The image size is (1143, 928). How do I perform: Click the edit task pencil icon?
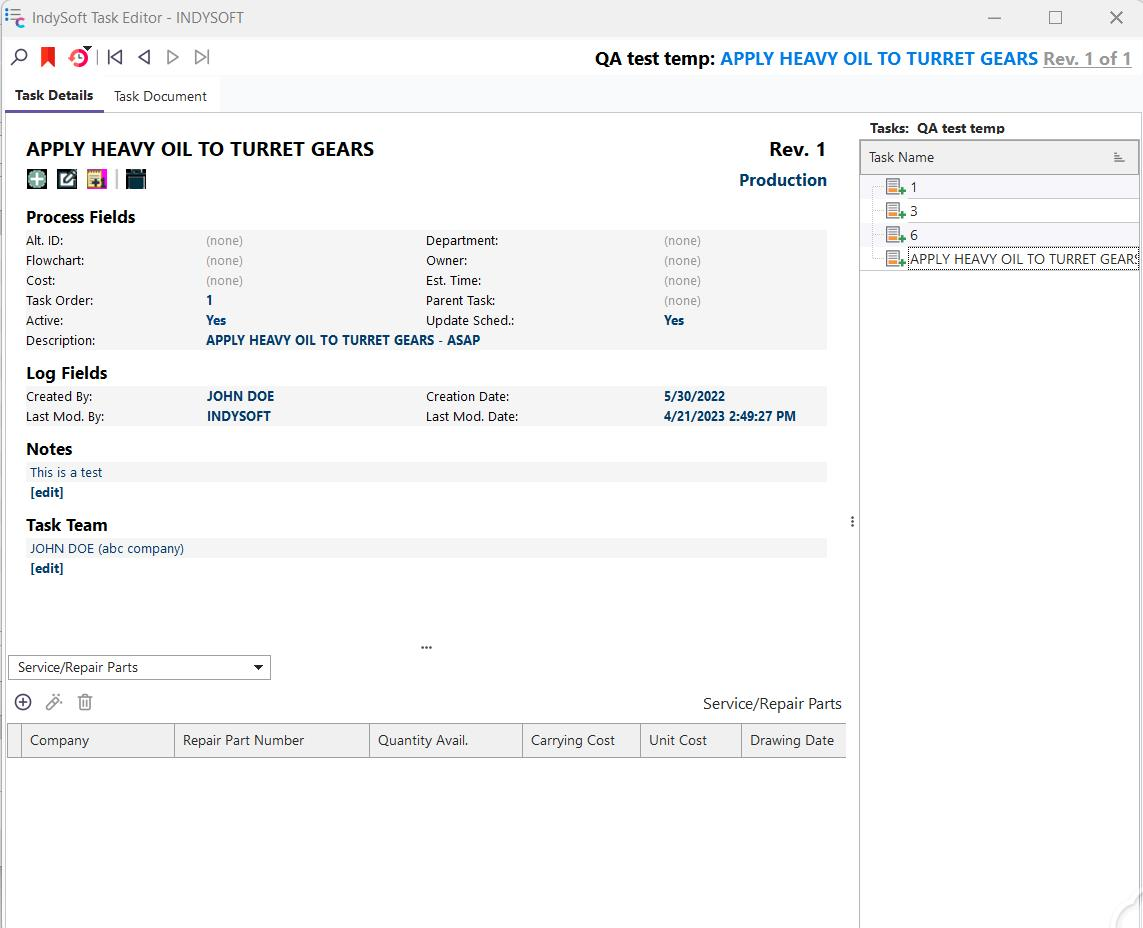pos(67,179)
